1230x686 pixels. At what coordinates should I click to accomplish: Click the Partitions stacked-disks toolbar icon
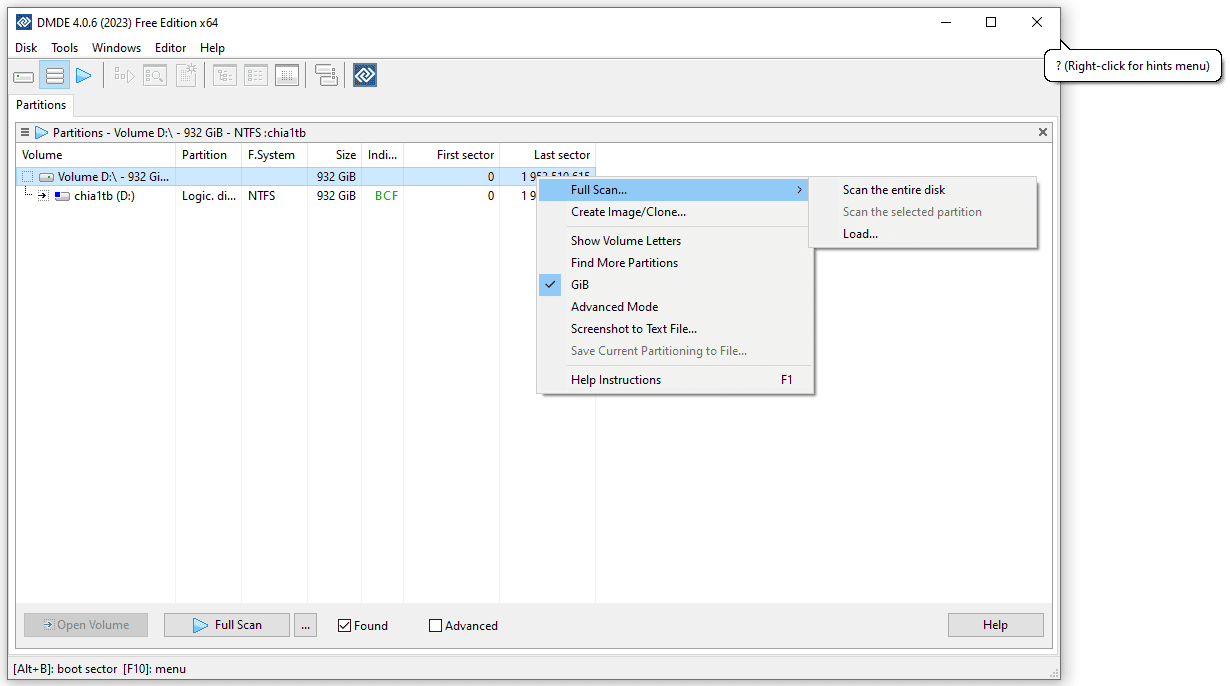tap(55, 76)
